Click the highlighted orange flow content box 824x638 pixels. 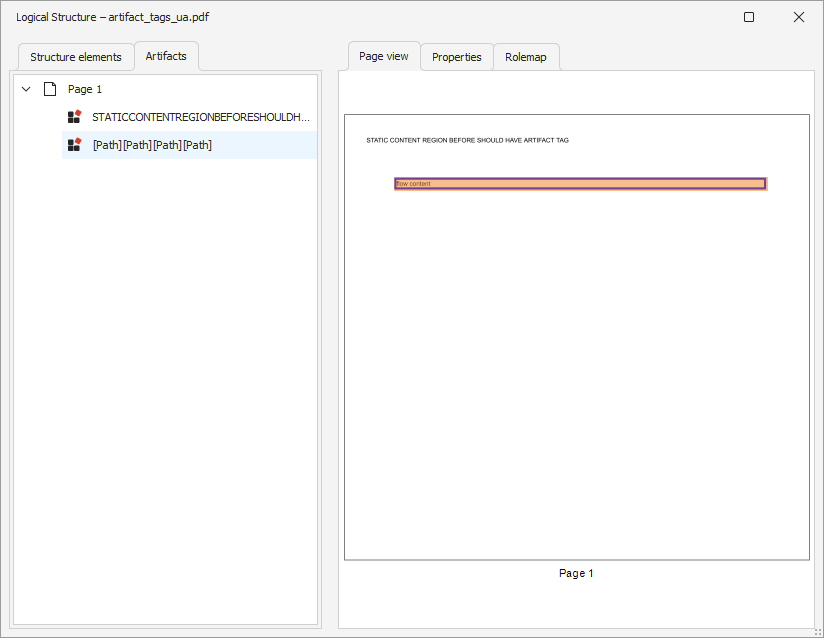580,184
